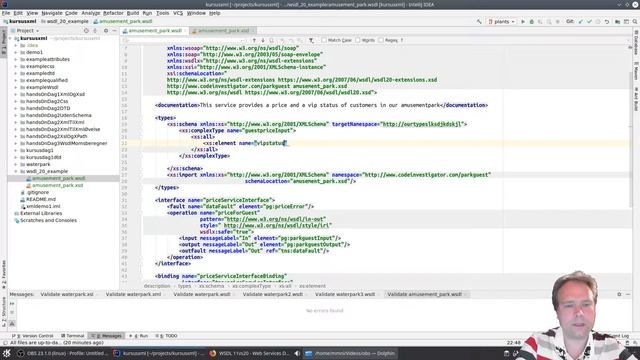Click the Build project hammer icon
This screenshot has width=640, height=360.
tap(479, 21)
